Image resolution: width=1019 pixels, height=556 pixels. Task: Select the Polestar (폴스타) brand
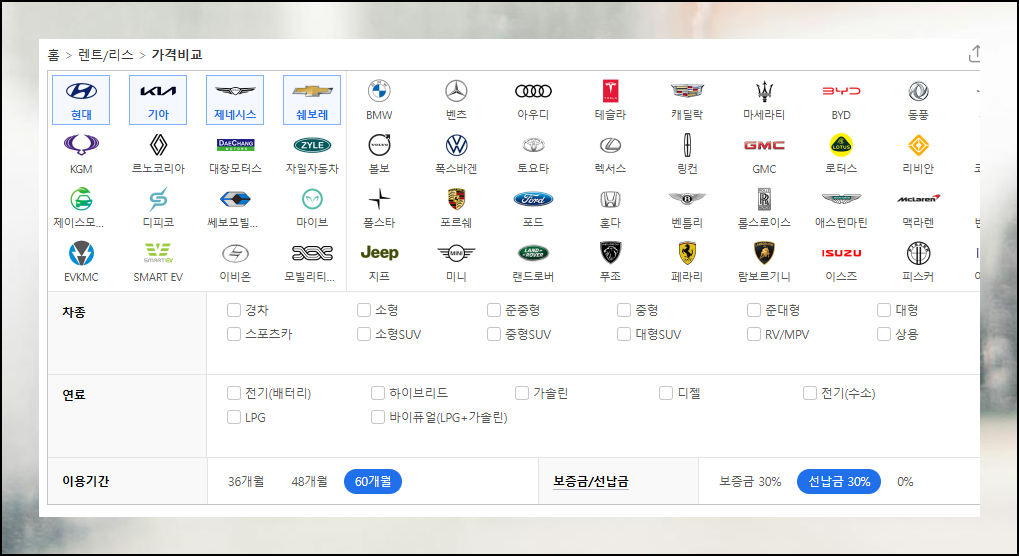coord(379,199)
